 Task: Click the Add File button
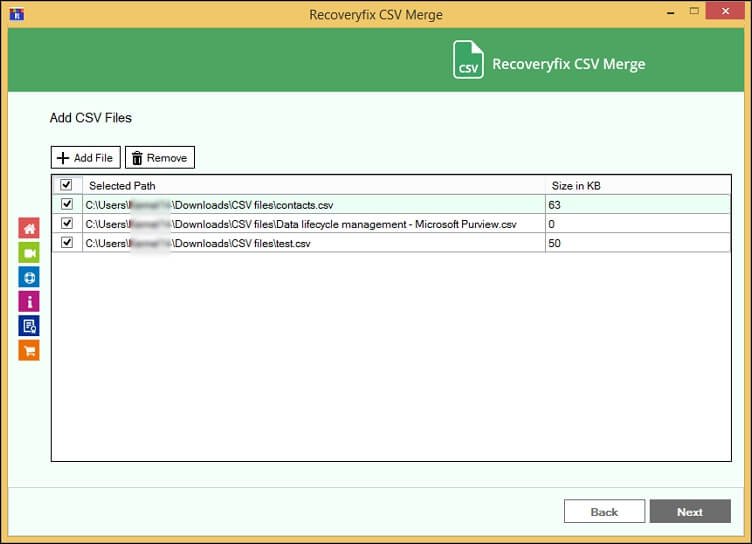tap(86, 157)
